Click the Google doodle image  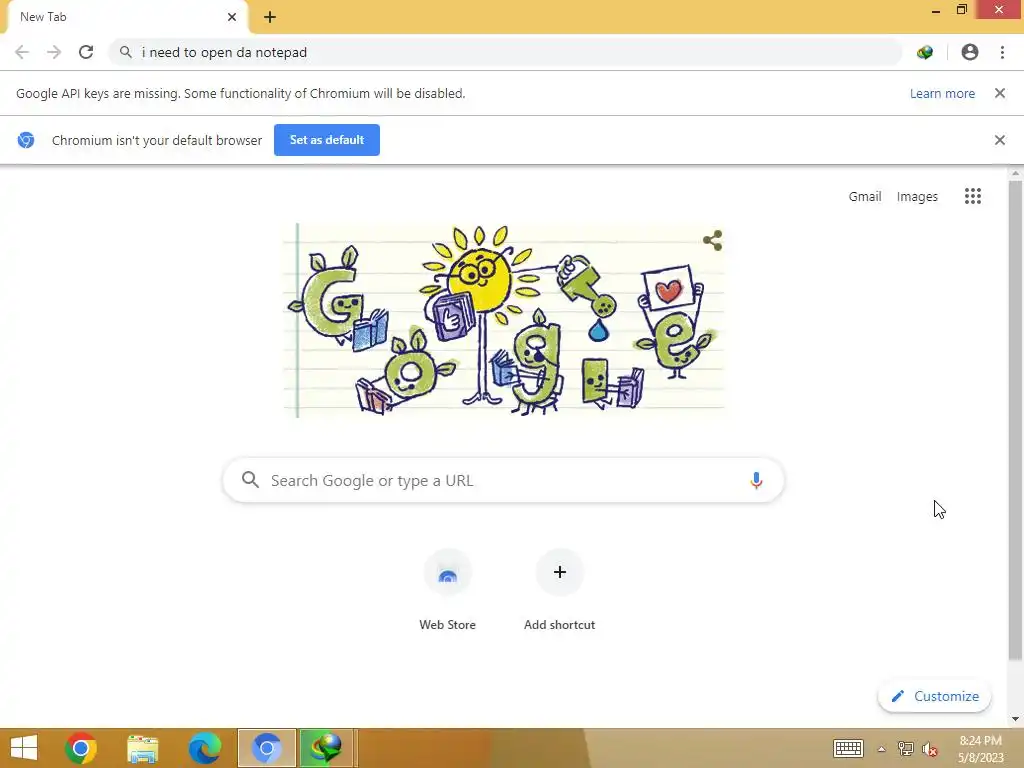504,320
